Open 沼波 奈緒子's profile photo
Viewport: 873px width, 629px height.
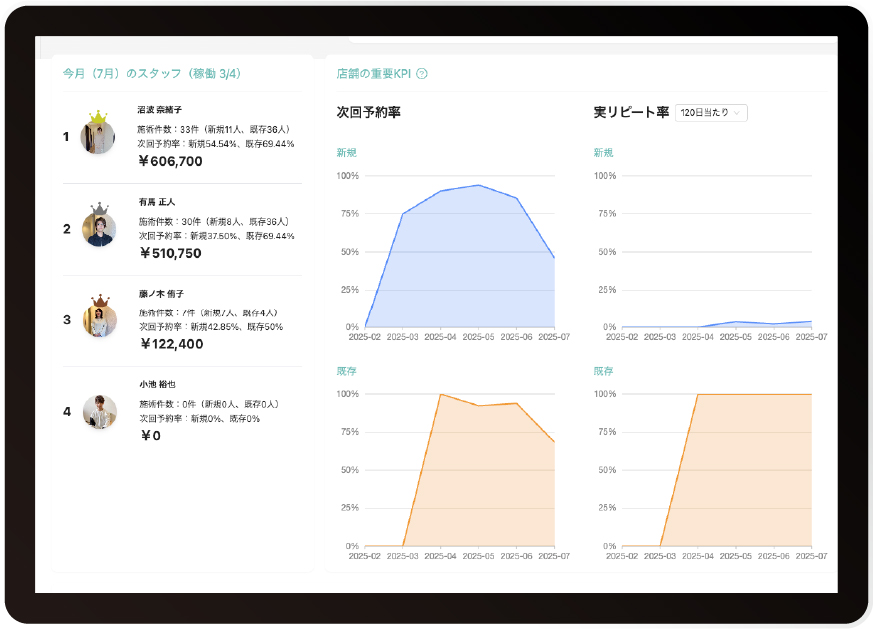[98, 137]
